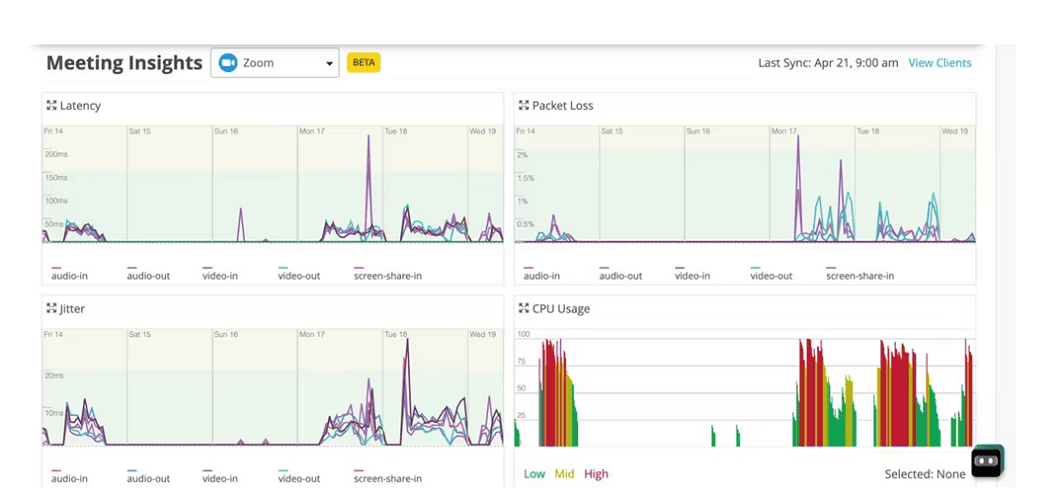Toggle screen-share-in series in Packet Loss legend
This screenshot has height=500, width=1060.
click(860, 275)
